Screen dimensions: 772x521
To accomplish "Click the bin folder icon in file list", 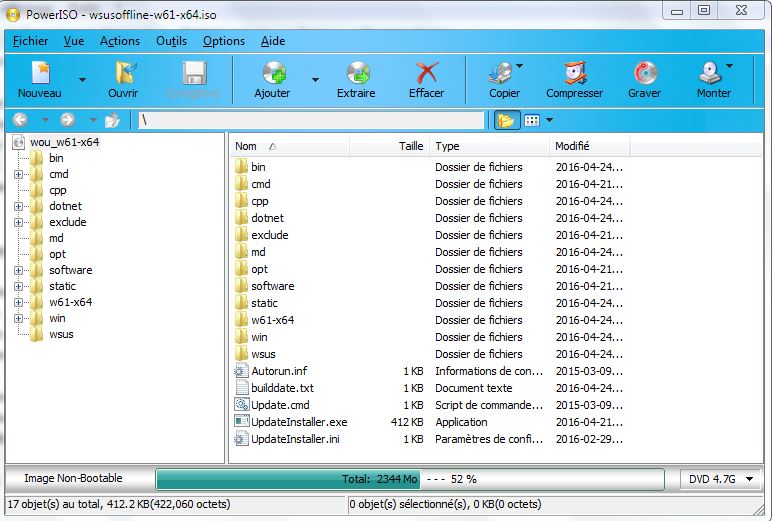I will coord(241,167).
